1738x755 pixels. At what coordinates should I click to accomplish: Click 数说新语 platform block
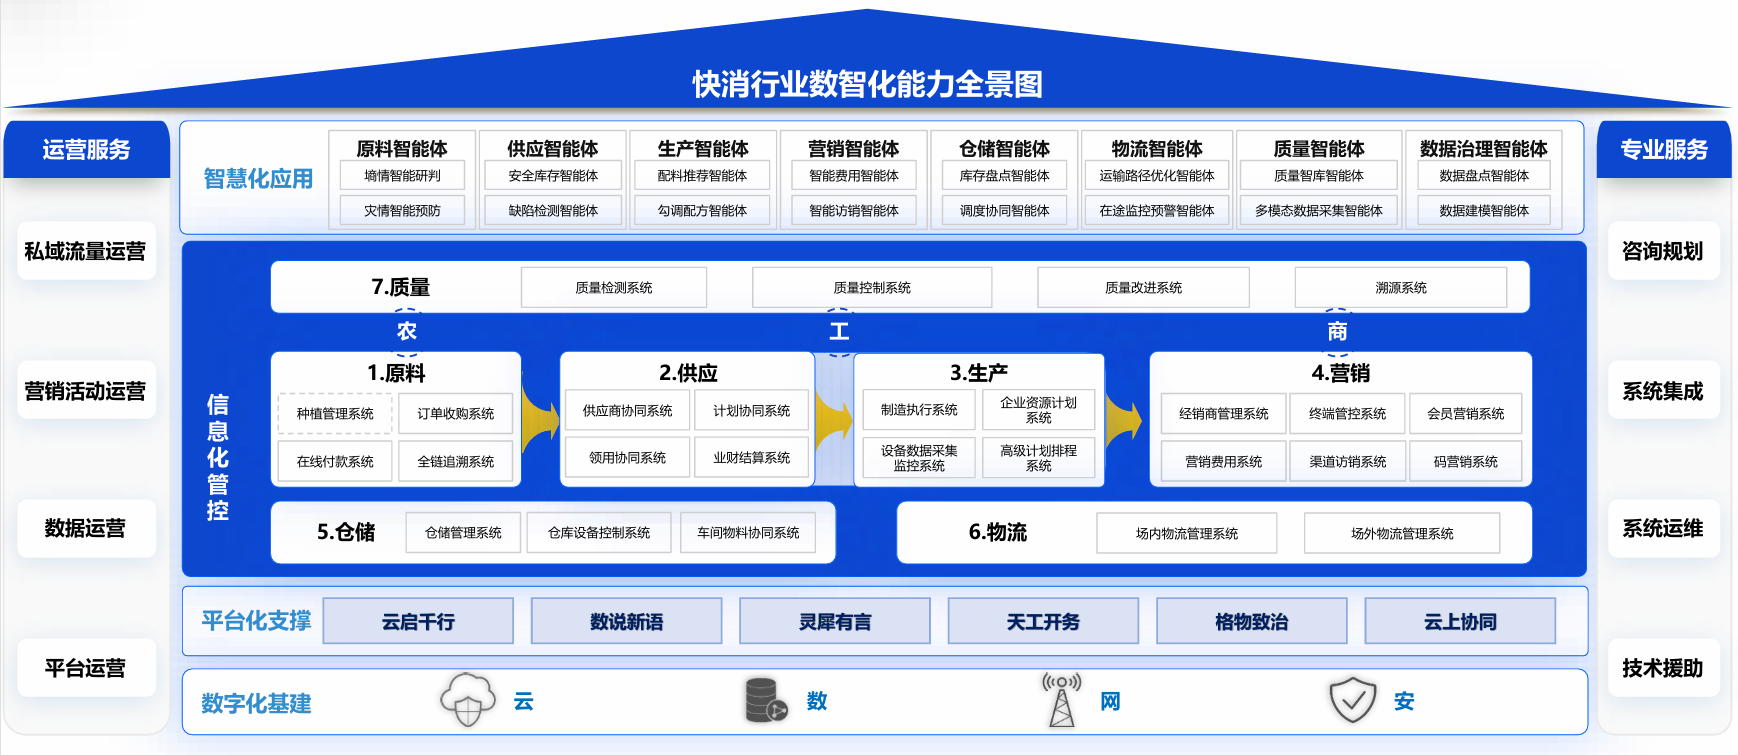(x=627, y=621)
